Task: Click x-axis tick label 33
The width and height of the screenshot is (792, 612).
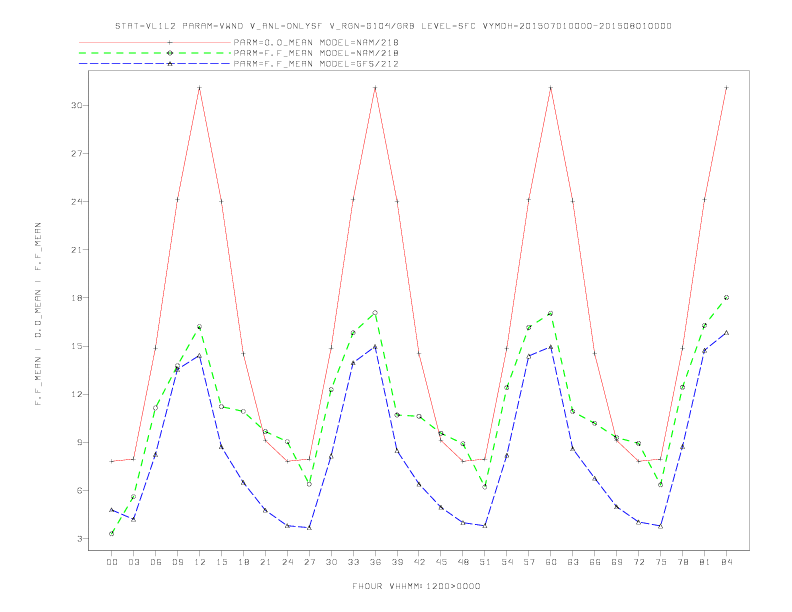Action: tap(353, 562)
